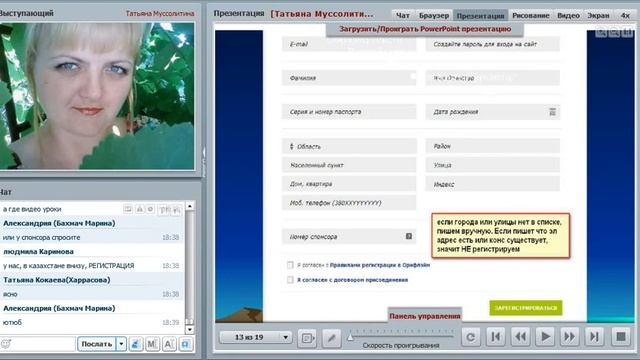Image resolution: width=640 pixels, height=360 pixels.
Task: Click the Номер спонсора input field
Action: (x=349, y=237)
